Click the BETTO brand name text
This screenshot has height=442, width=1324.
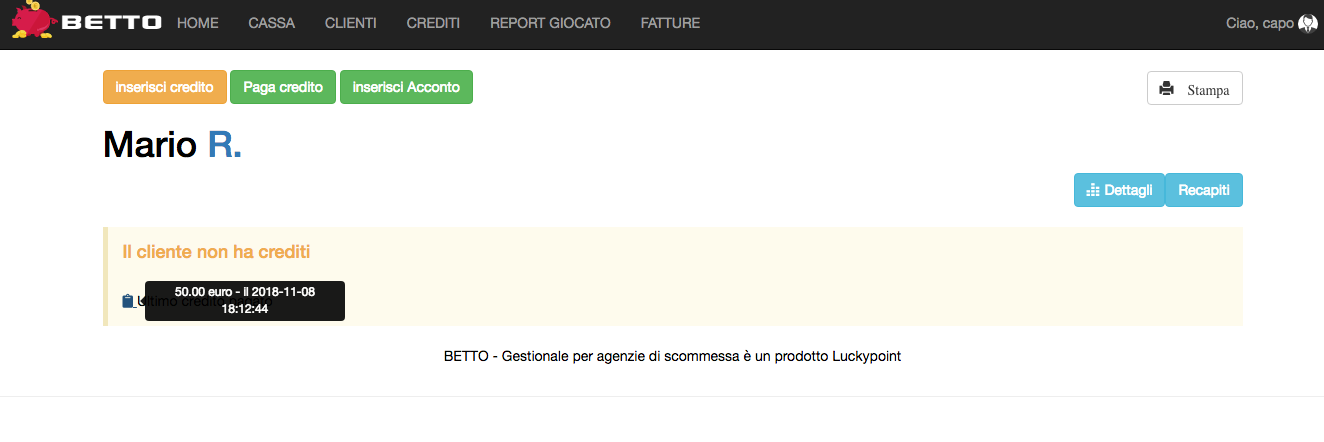(111, 23)
